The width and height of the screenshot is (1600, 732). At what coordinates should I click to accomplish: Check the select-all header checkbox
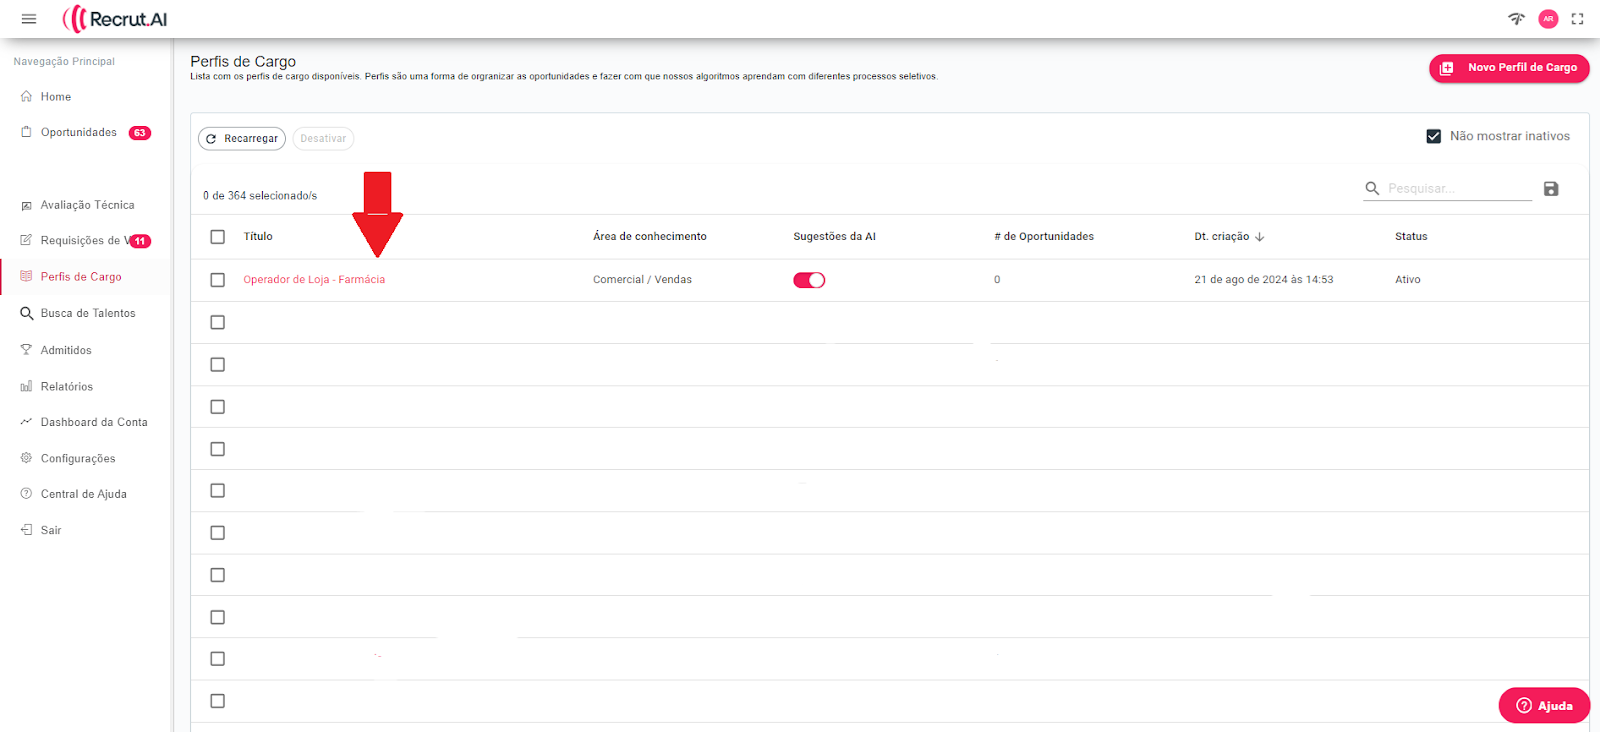click(218, 237)
